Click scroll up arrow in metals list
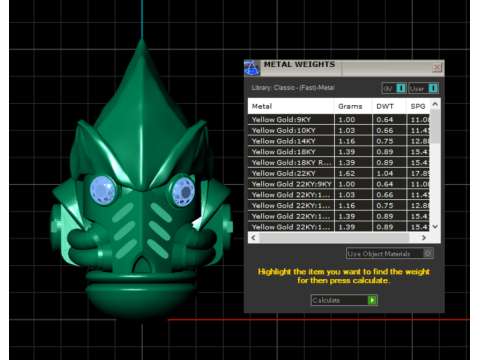 pos(435,104)
